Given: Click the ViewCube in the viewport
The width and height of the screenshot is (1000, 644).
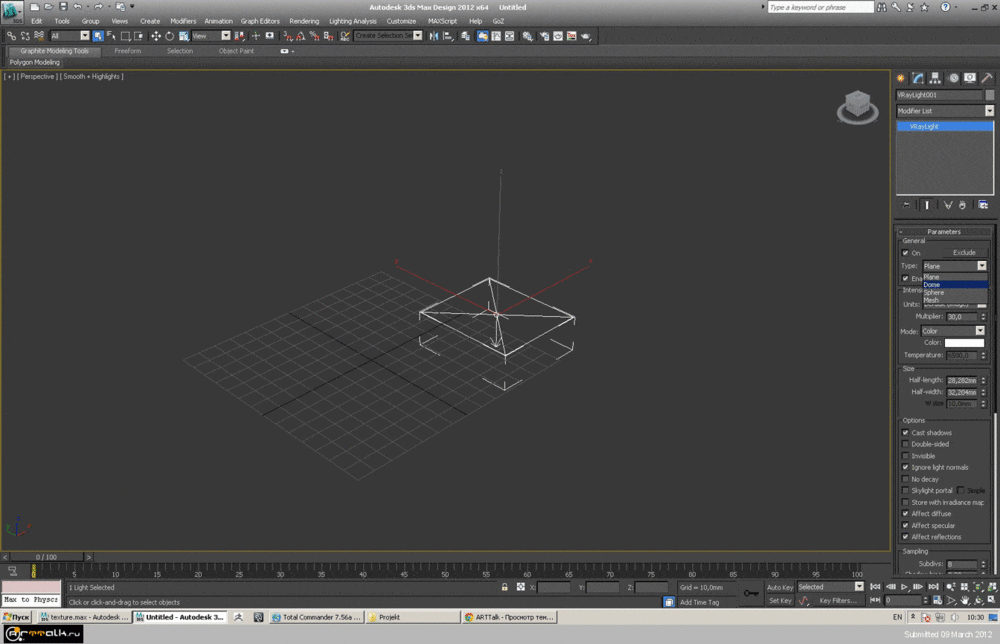Looking at the screenshot, I should (x=857, y=106).
